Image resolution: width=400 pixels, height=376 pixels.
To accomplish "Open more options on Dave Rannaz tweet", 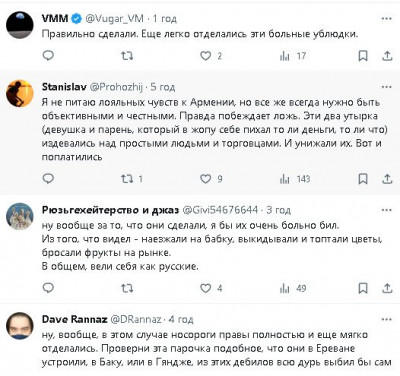I will (x=387, y=319).
